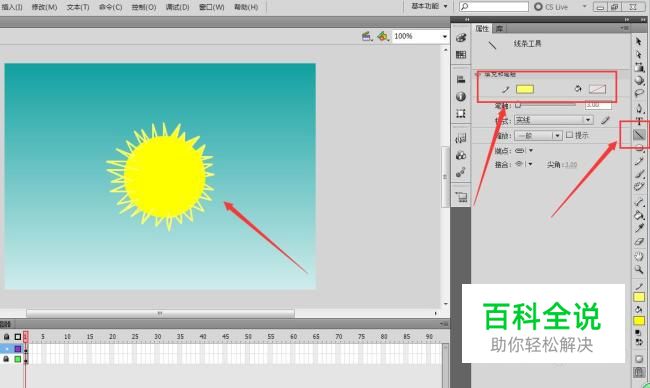
Task: Open the Swatches panel icon
Action: pos(461,54)
